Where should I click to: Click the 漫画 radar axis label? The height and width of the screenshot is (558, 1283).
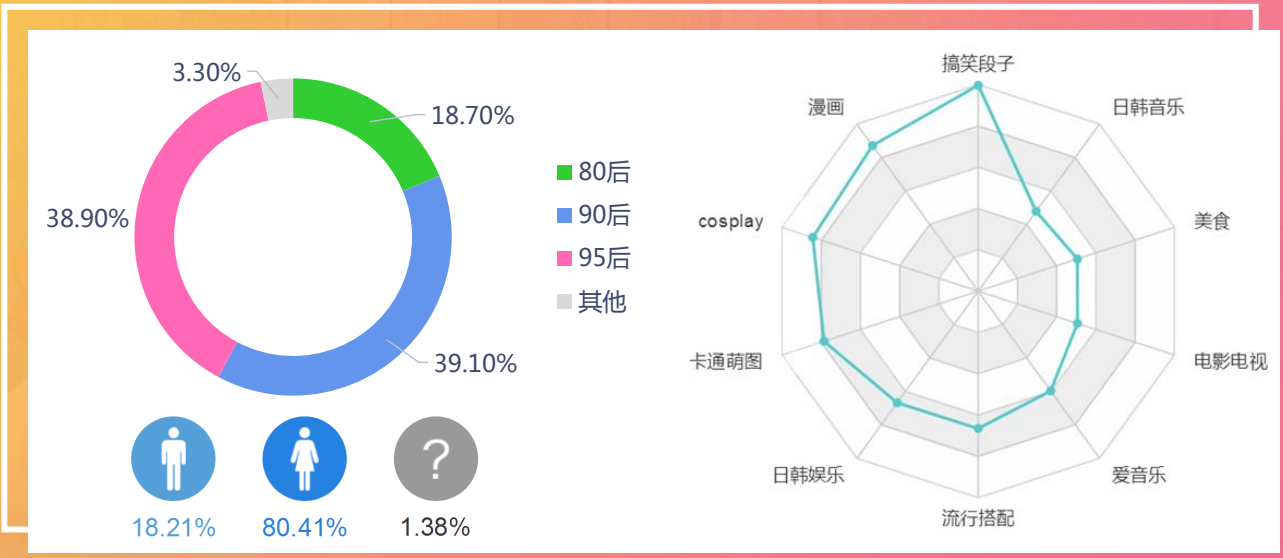pos(826,107)
